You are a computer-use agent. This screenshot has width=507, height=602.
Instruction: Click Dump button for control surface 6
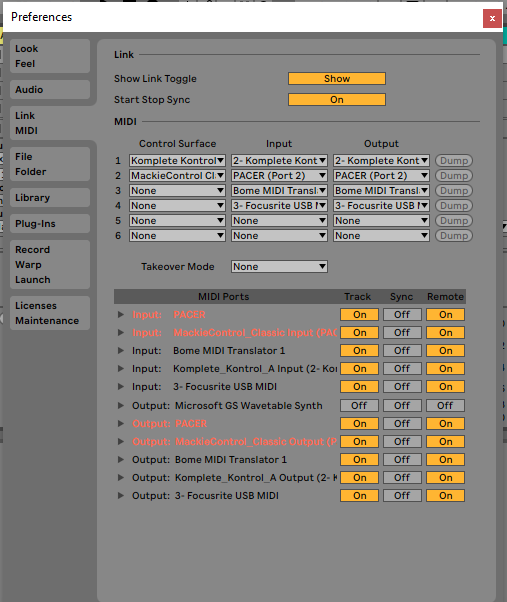point(454,235)
